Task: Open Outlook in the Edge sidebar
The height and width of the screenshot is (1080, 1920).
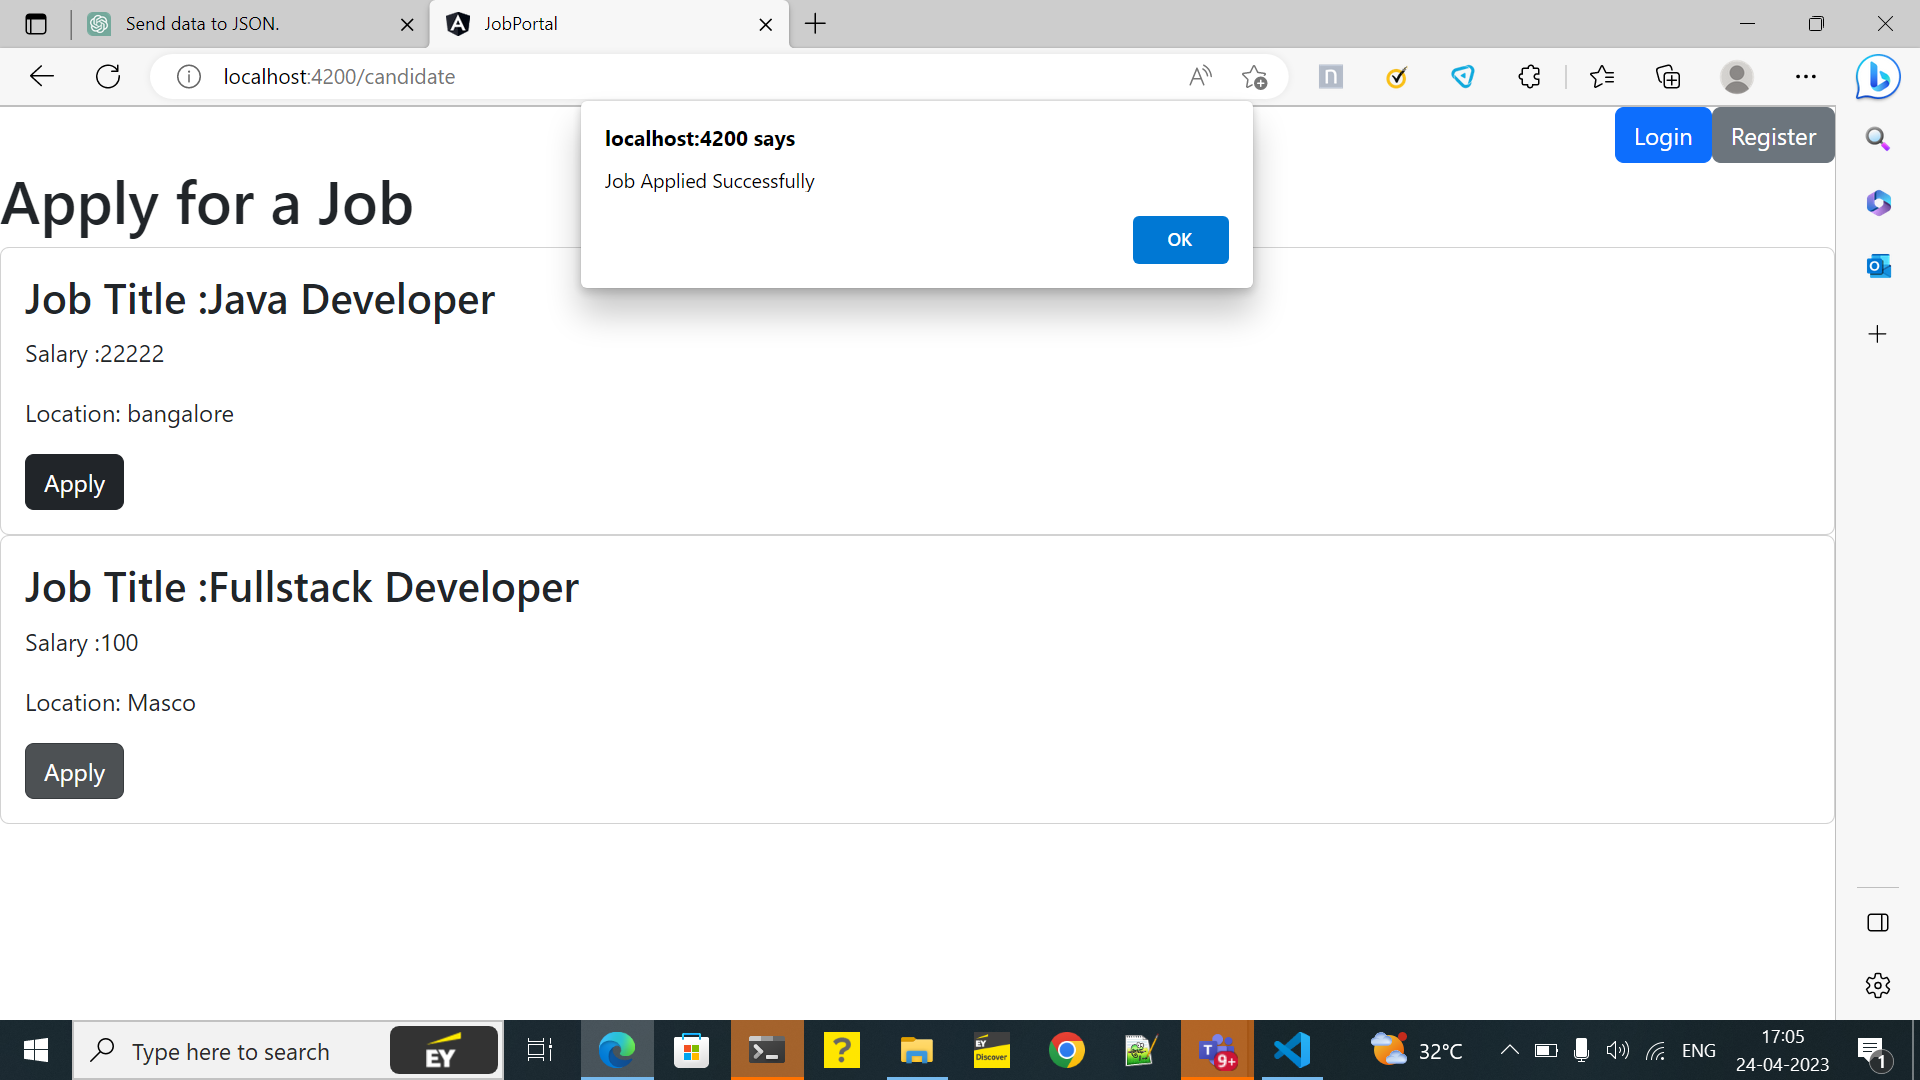Action: (1878, 266)
